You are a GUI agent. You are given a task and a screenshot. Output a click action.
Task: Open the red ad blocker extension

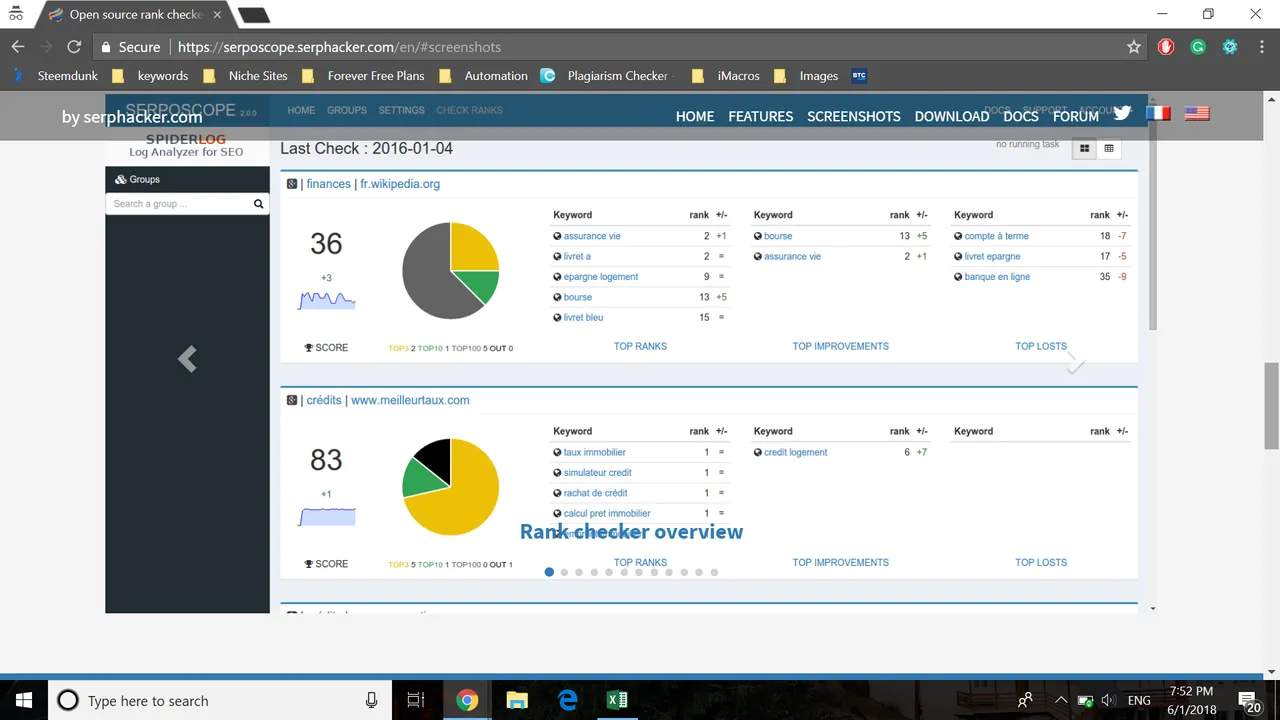coord(1166,47)
